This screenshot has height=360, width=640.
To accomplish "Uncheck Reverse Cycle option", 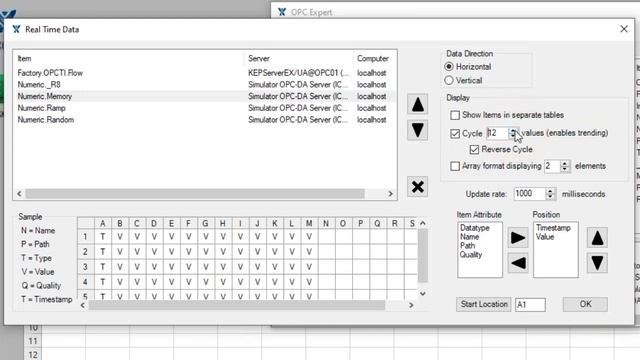I will [x=474, y=149].
